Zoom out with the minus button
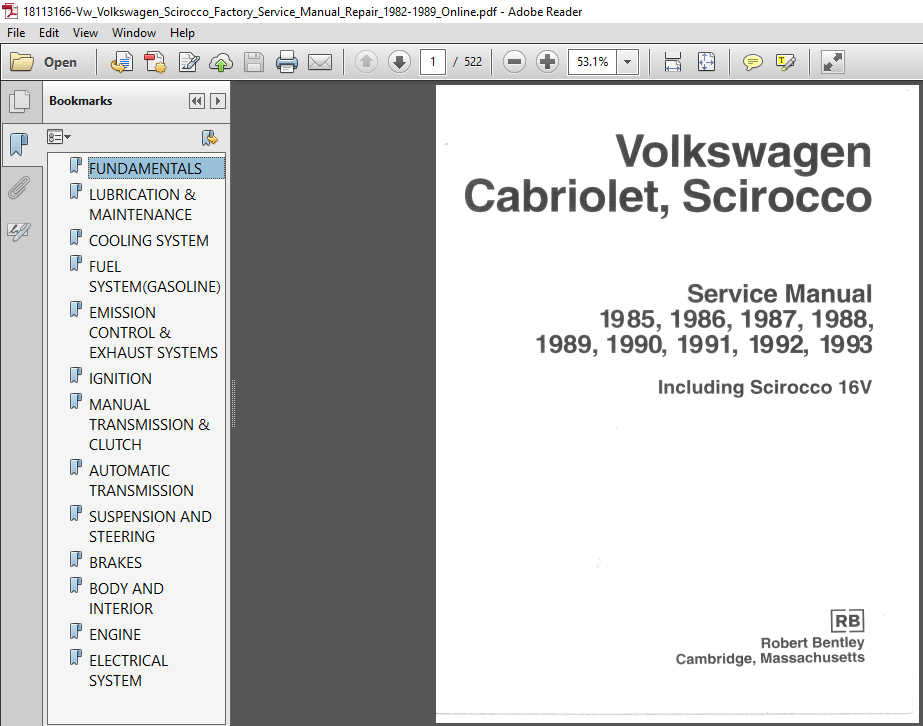This screenshot has width=923, height=726. click(514, 62)
